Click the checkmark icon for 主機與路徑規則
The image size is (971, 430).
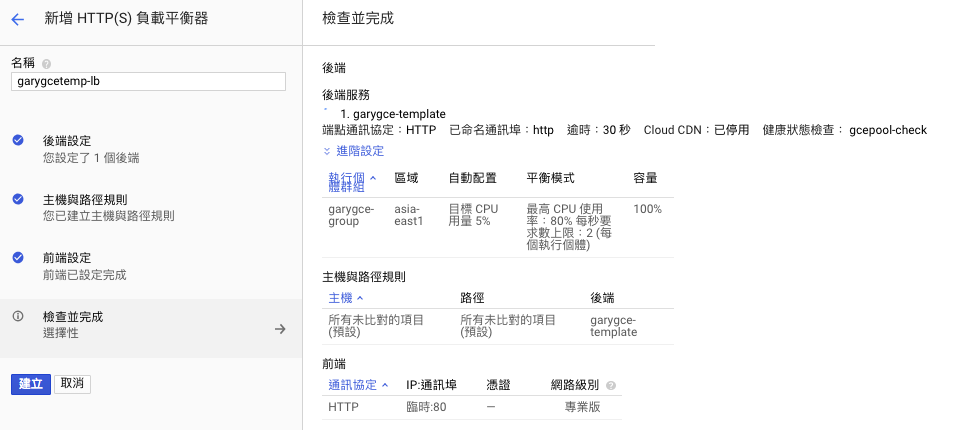pyautogui.click(x=18, y=199)
